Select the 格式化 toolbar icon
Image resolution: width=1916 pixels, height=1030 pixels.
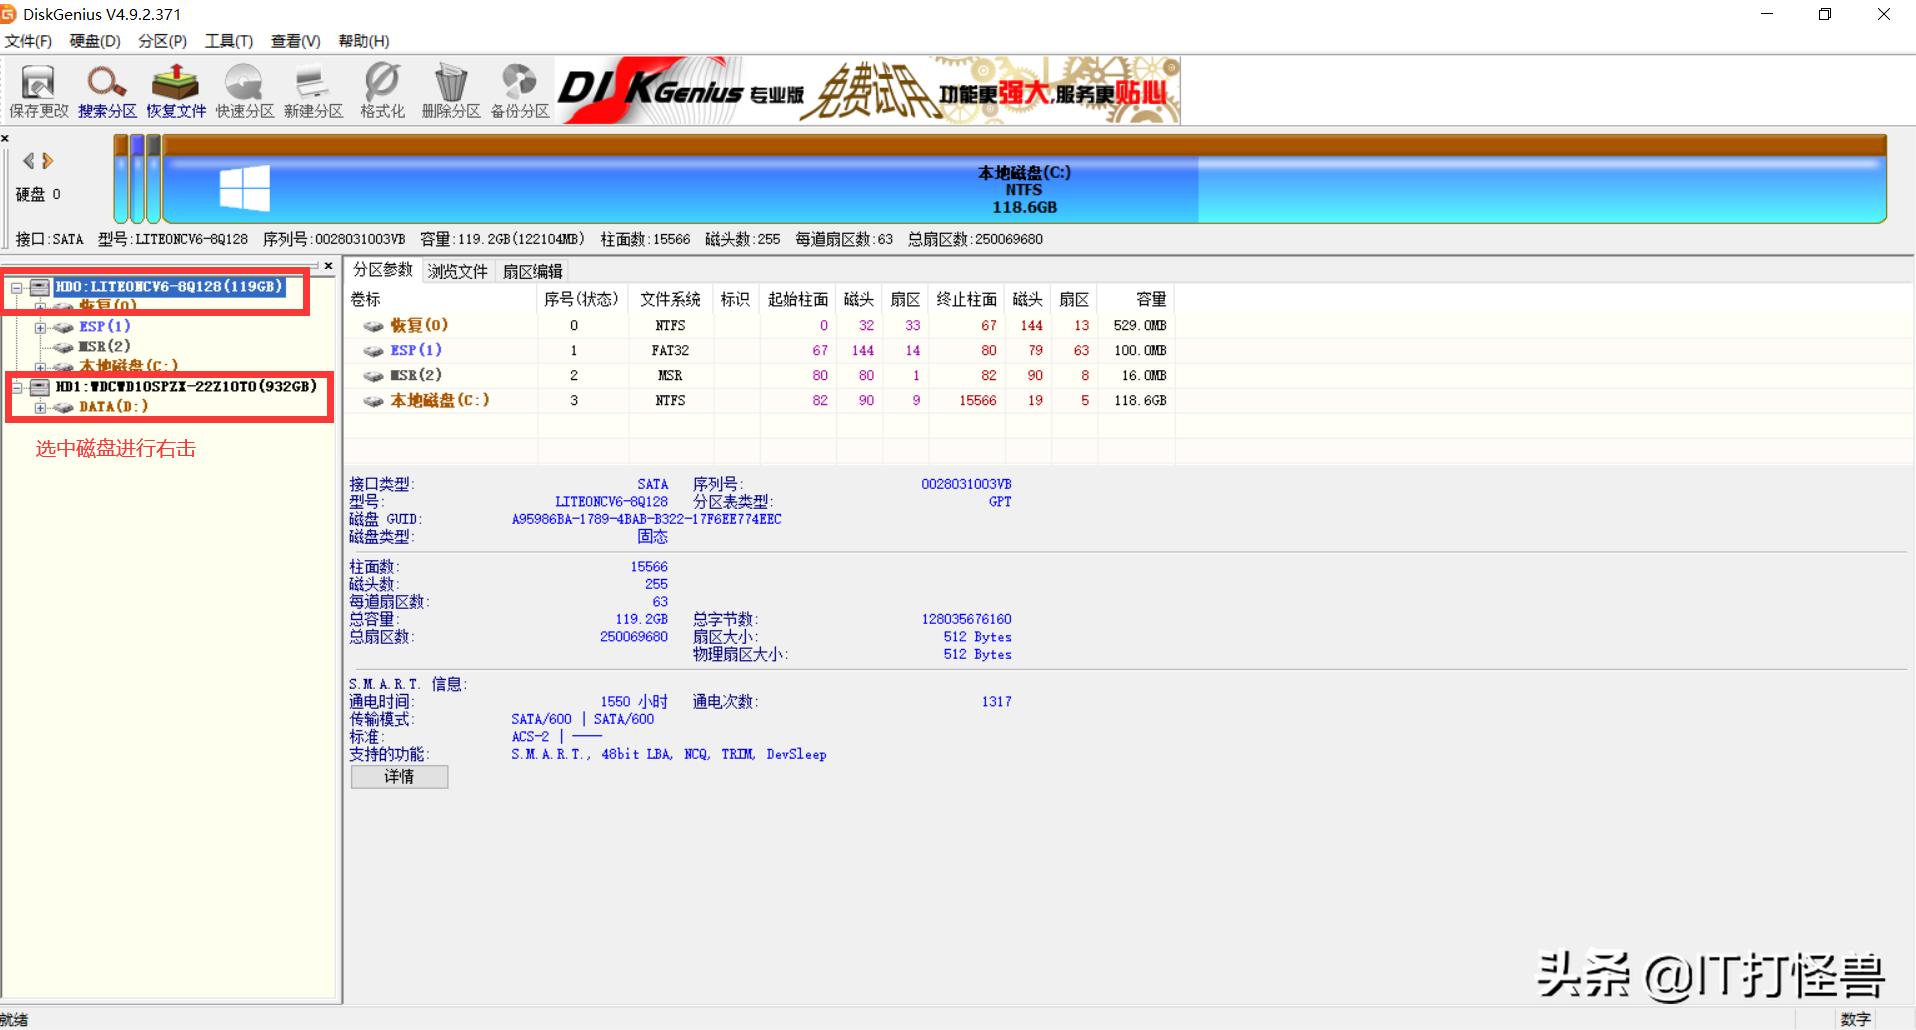point(381,90)
